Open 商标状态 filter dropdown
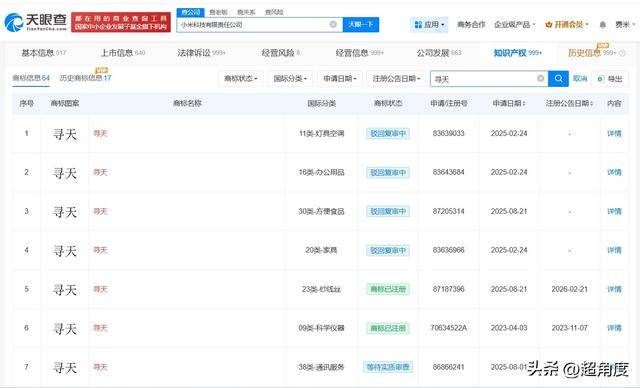This screenshot has width=640, height=388. click(241, 78)
